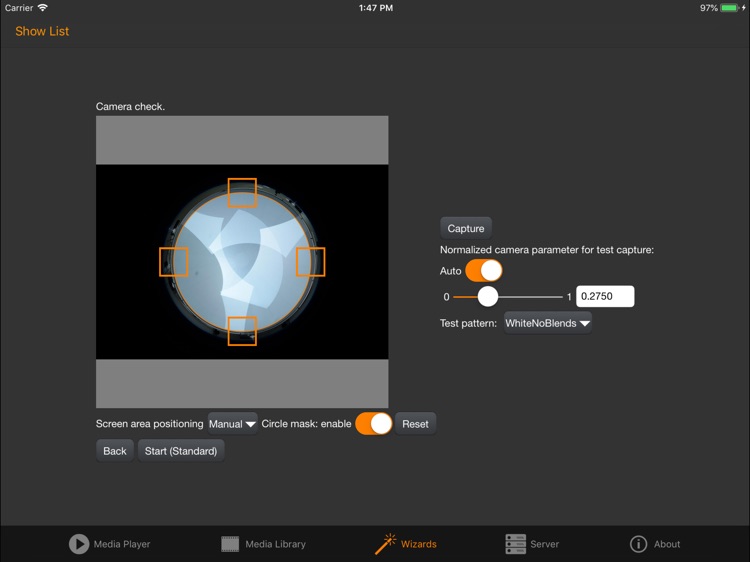
Task: Select the bottom orange mask handle
Action: coord(242,331)
